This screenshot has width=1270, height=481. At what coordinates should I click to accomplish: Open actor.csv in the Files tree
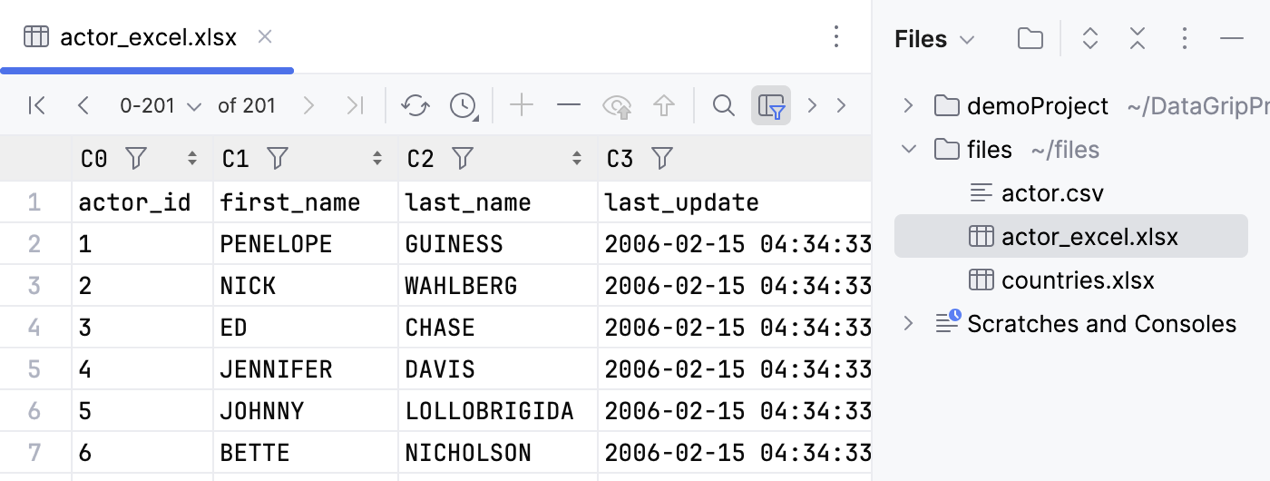pyautogui.click(x=1052, y=193)
